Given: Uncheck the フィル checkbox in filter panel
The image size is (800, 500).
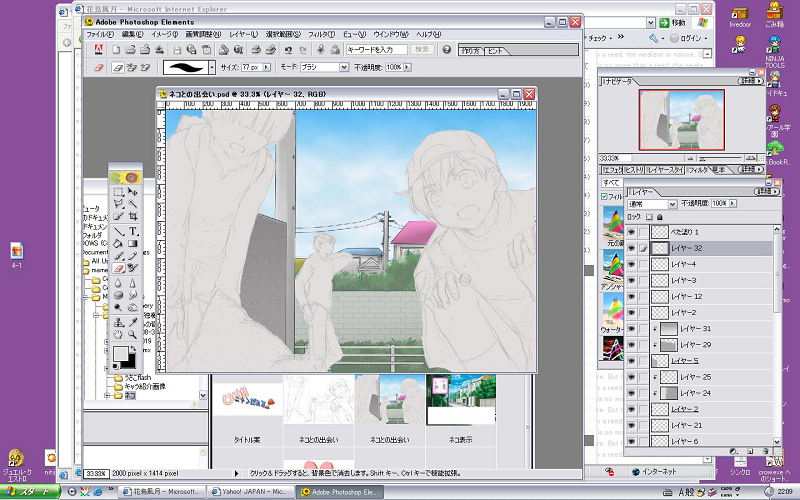Looking at the screenshot, I should point(605,196).
